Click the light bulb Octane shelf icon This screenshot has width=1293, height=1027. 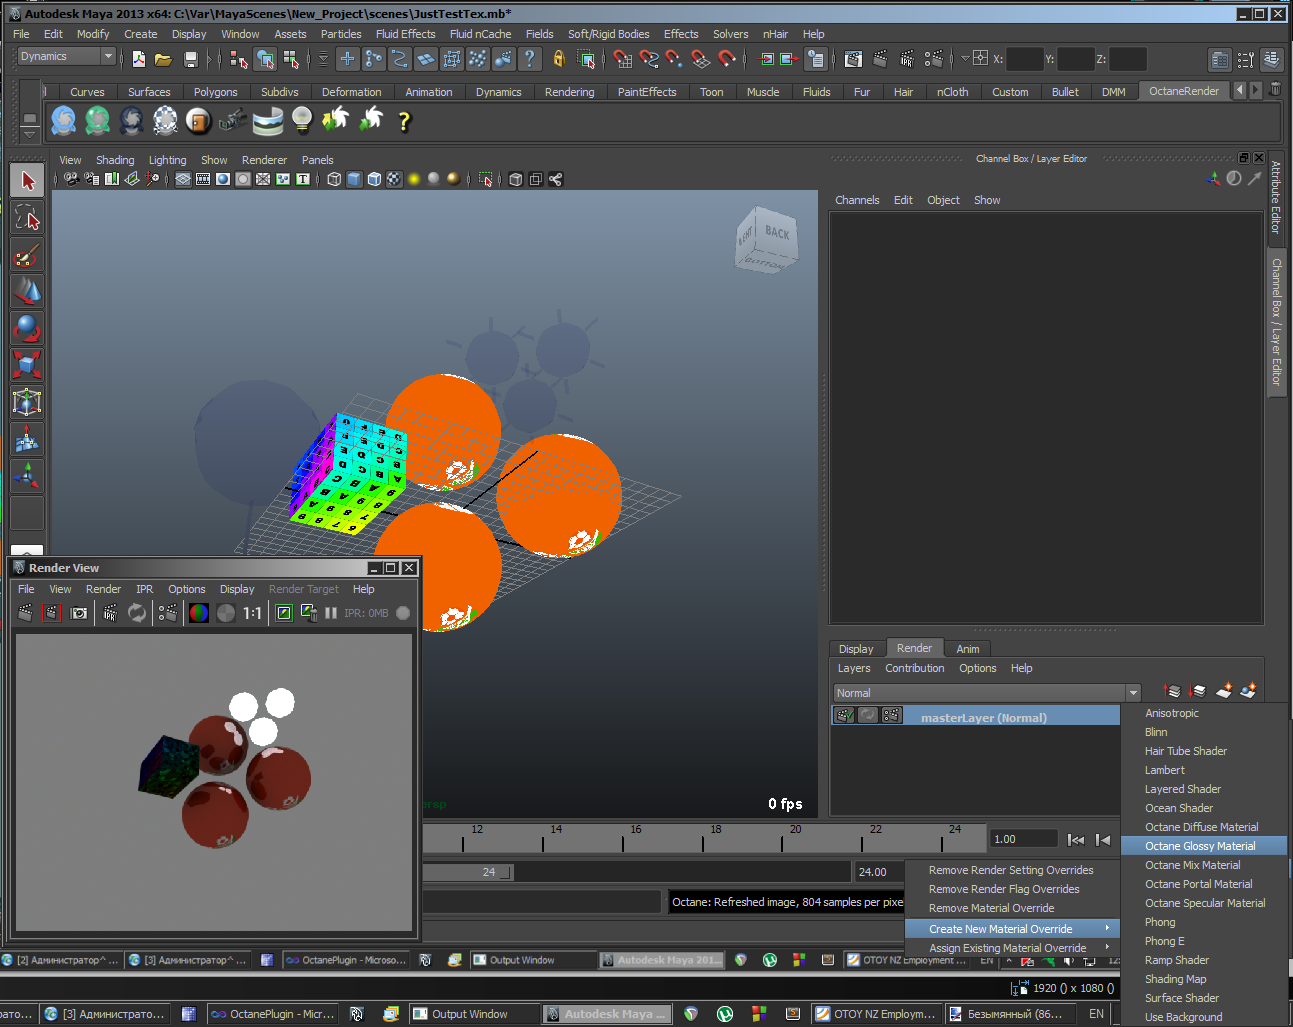click(302, 120)
